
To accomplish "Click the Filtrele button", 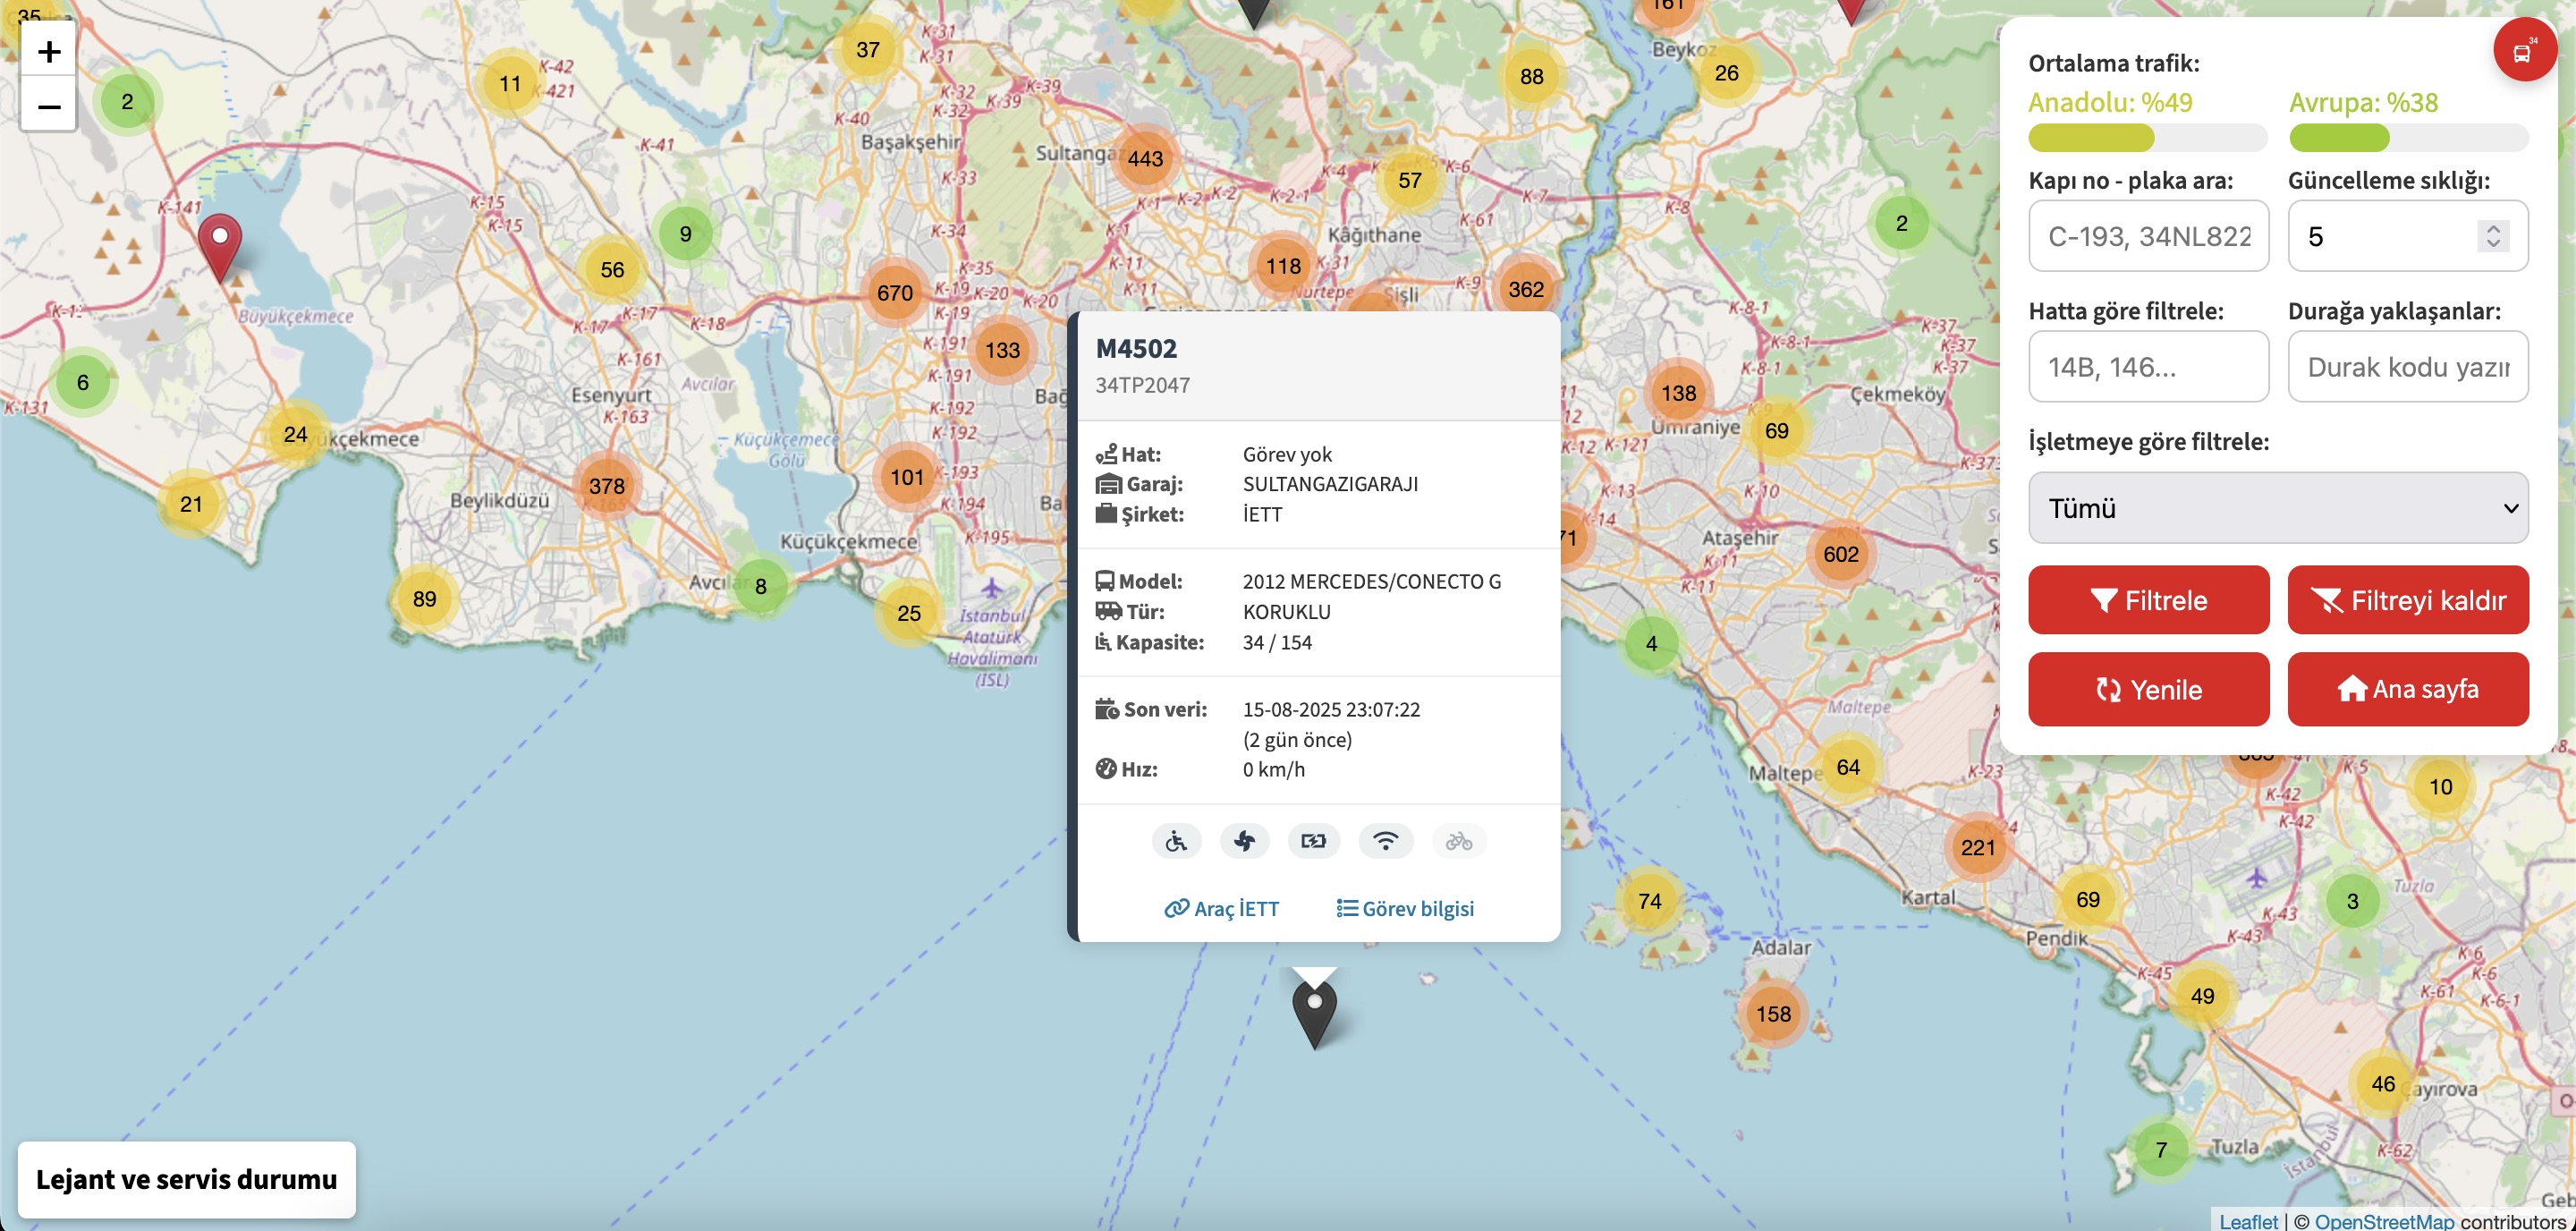I will [x=2148, y=600].
